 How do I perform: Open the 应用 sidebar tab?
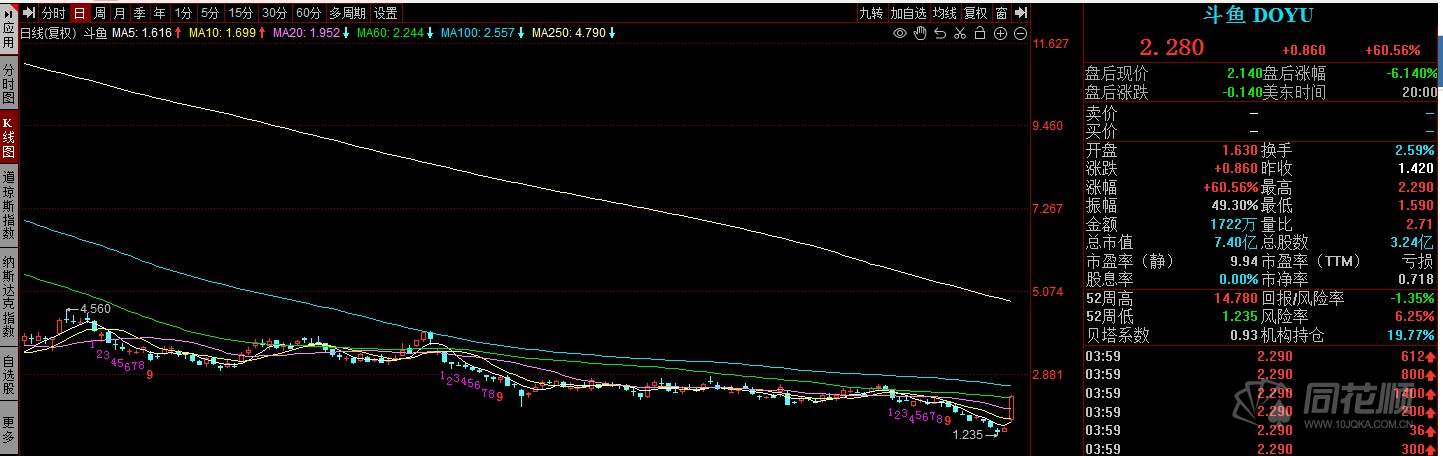pyautogui.click(x=9, y=31)
